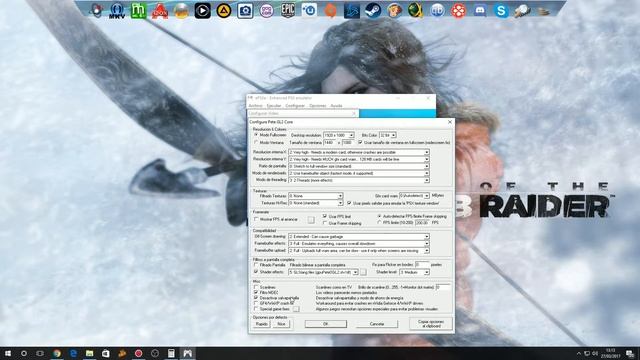Open the black play-button app in dock
Image resolution: width=640 pixels, height=360 pixels.
202,11
